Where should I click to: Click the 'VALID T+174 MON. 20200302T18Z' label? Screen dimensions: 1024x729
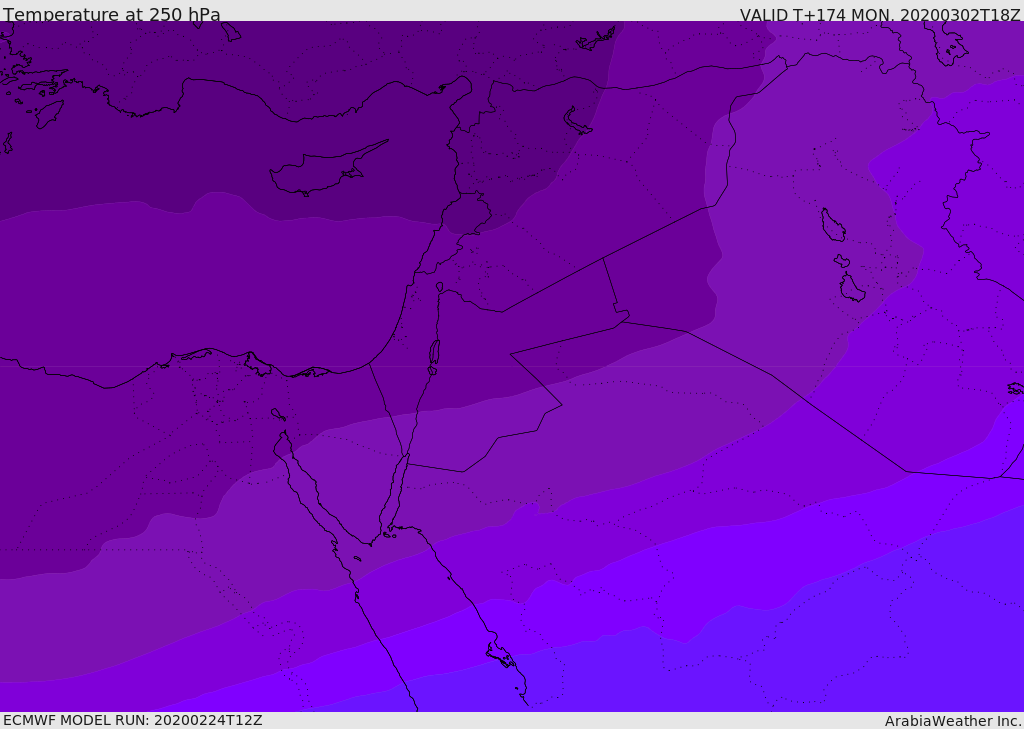tap(880, 14)
